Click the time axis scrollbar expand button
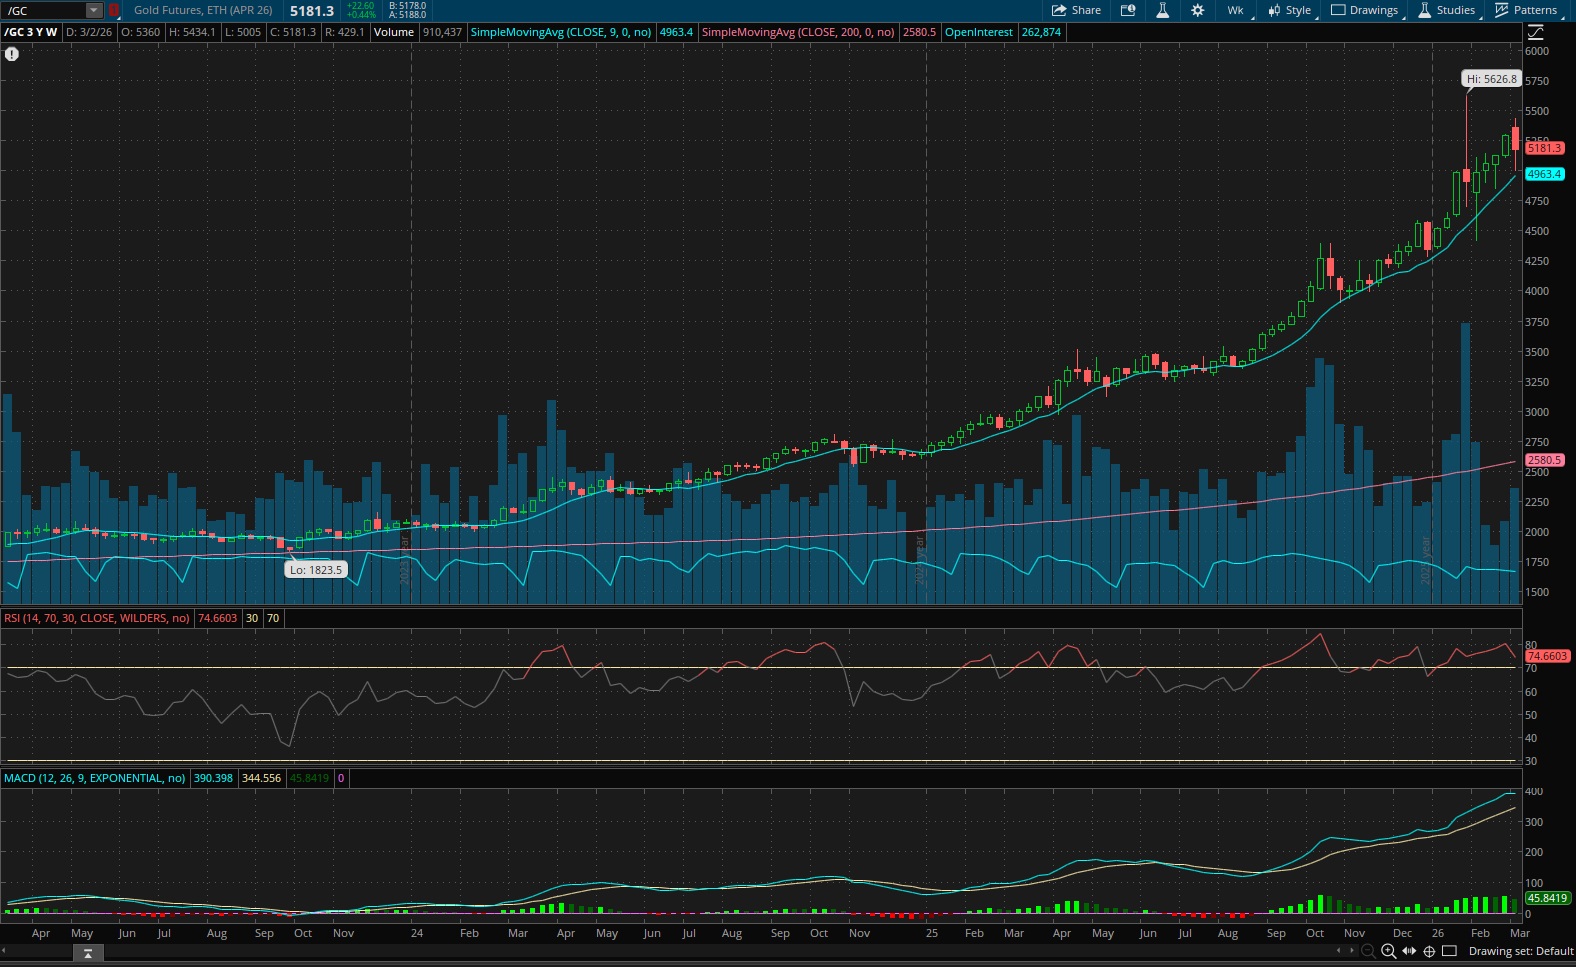Image resolution: width=1576 pixels, height=967 pixels. pos(88,954)
